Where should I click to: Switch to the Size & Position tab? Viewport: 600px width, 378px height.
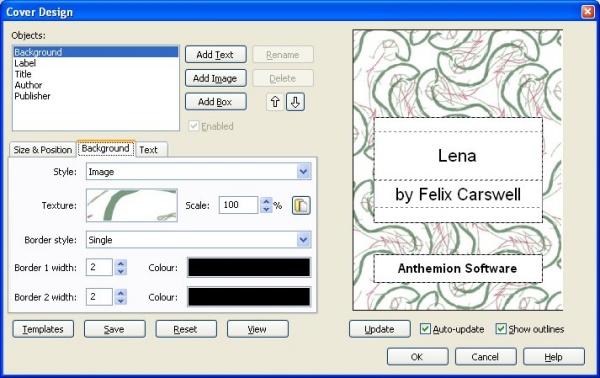[x=42, y=150]
